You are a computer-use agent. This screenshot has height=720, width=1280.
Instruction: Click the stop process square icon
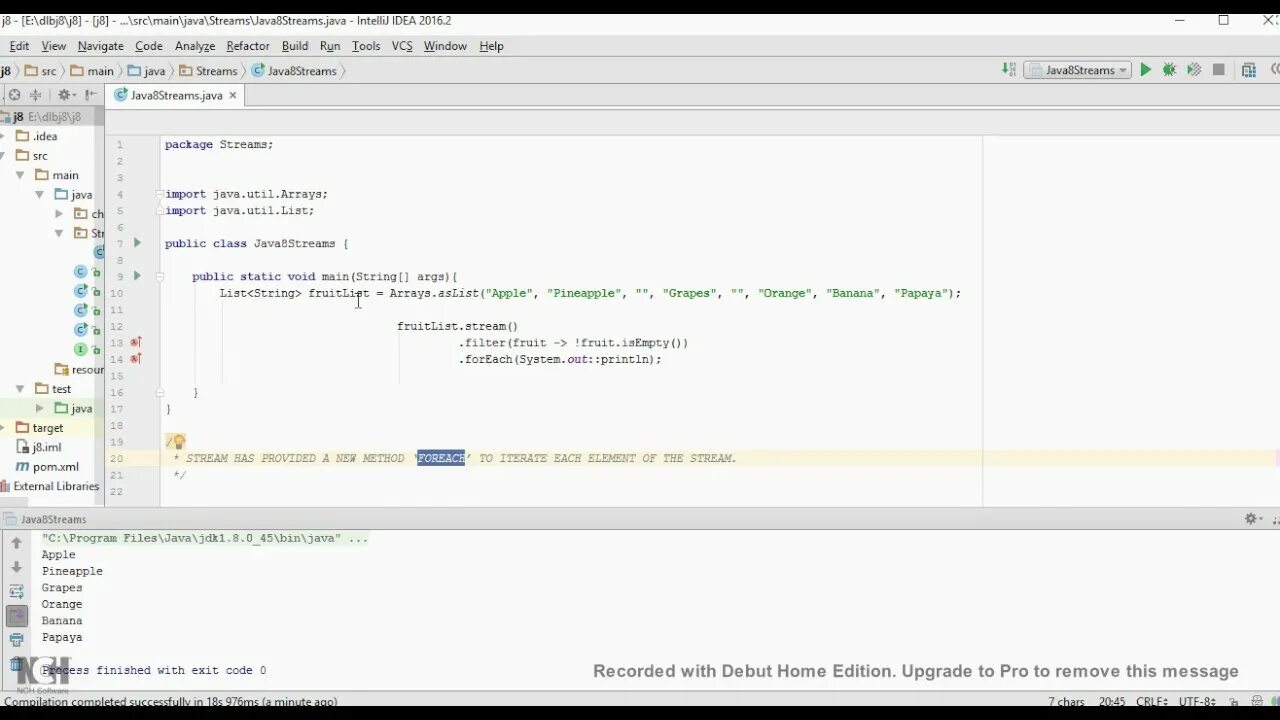[x=1219, y=70]
